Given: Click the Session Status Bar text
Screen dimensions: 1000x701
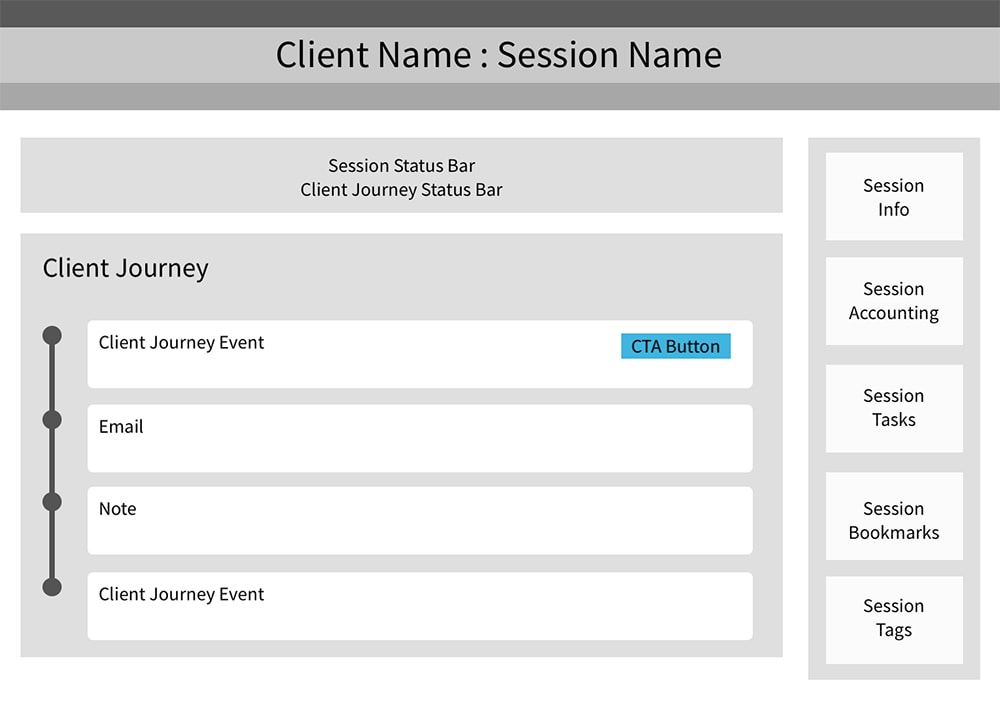Looking at the screenshot, I should coord(401,166).
